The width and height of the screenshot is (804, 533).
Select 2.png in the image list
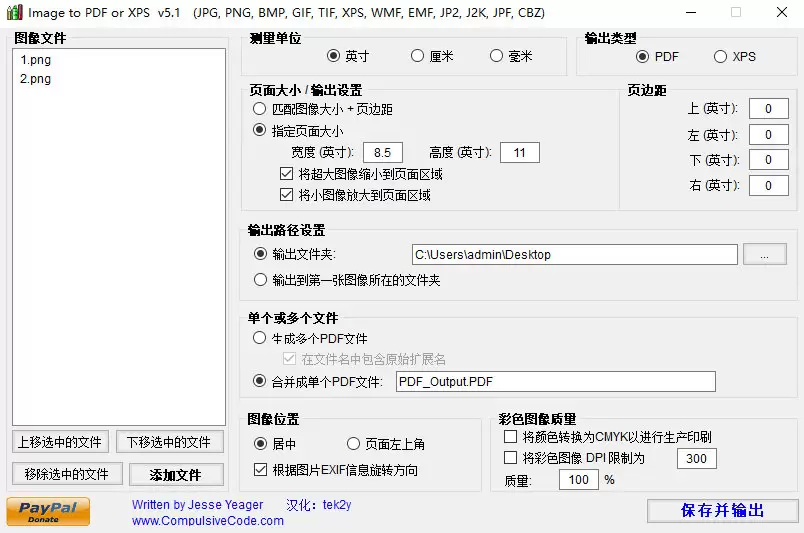click(x=36, y=79)
